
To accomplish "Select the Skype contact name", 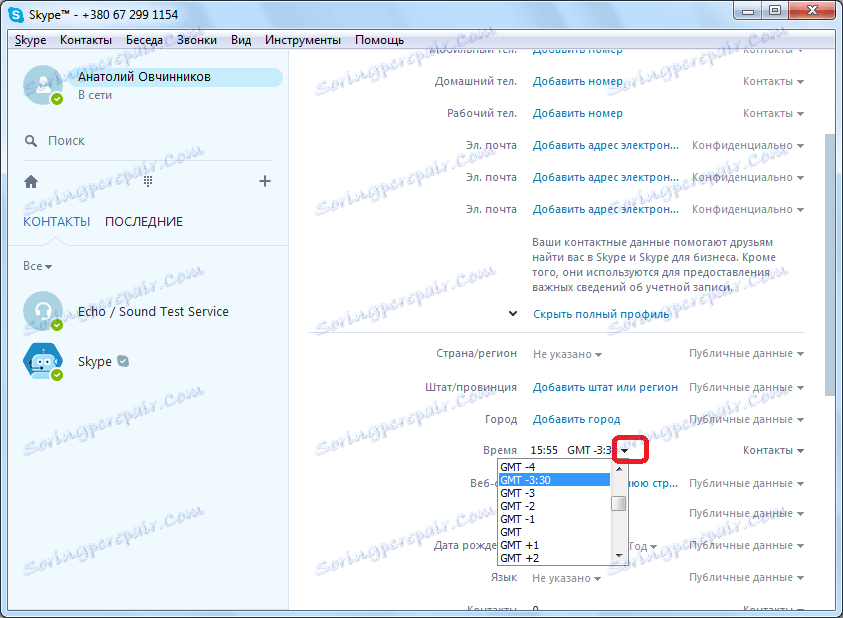I will (95, 361).
